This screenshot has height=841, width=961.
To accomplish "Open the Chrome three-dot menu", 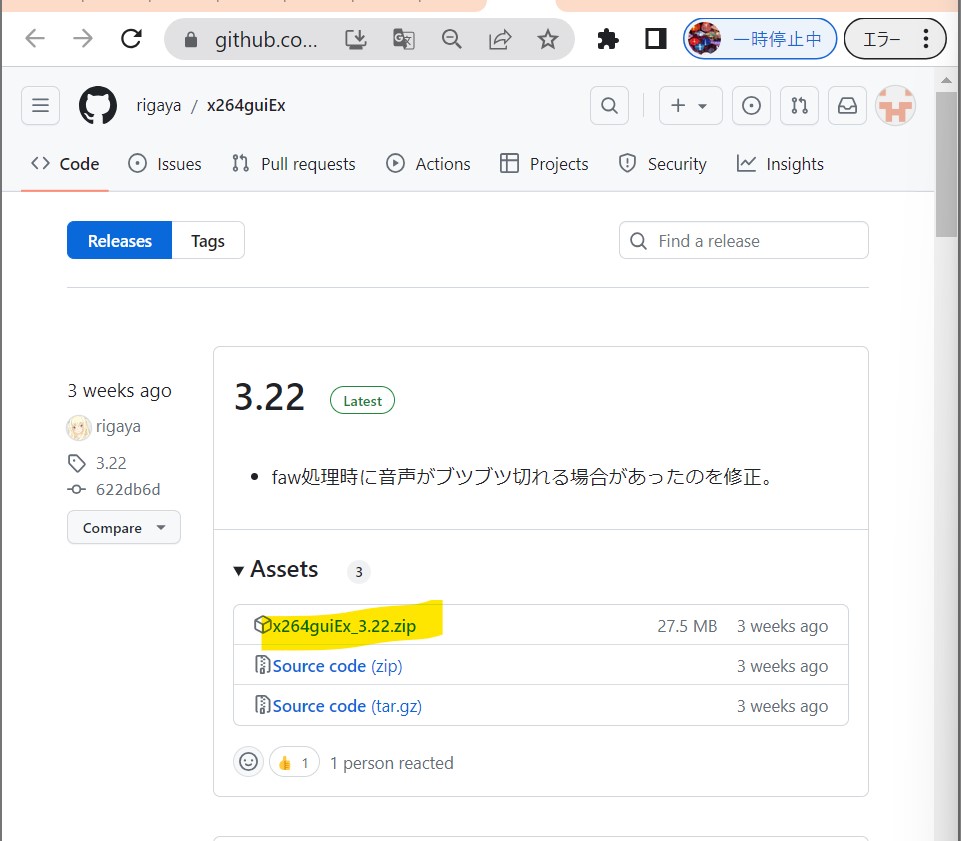I will [x=925, y=39].
